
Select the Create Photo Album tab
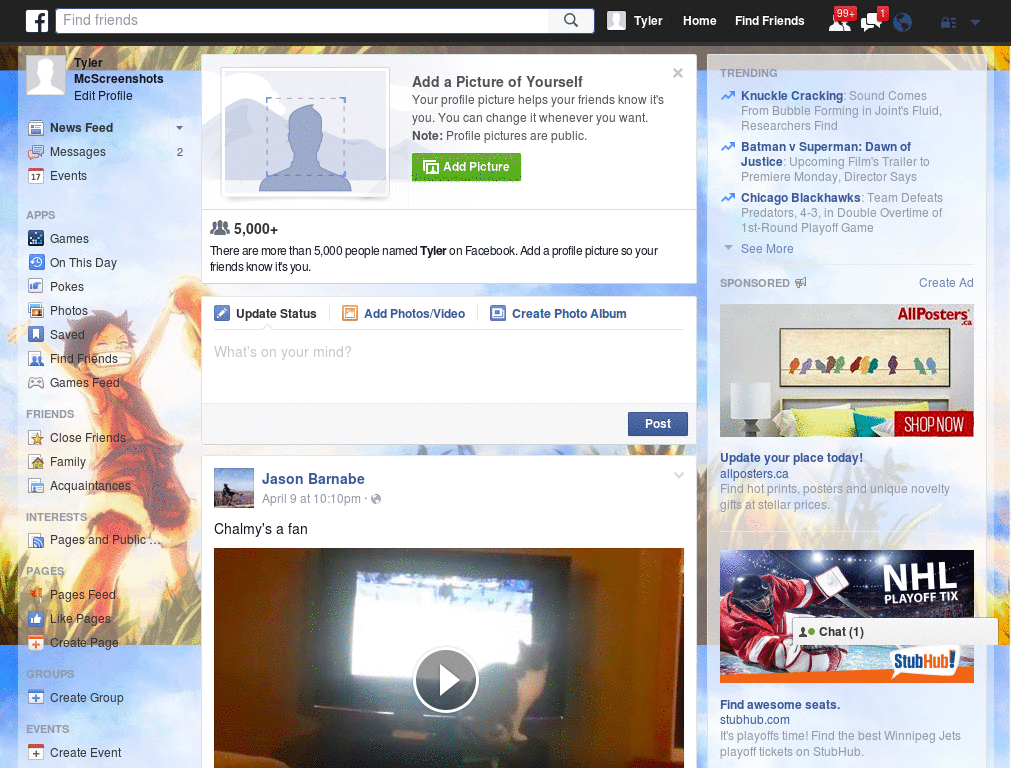pos(568,314)
